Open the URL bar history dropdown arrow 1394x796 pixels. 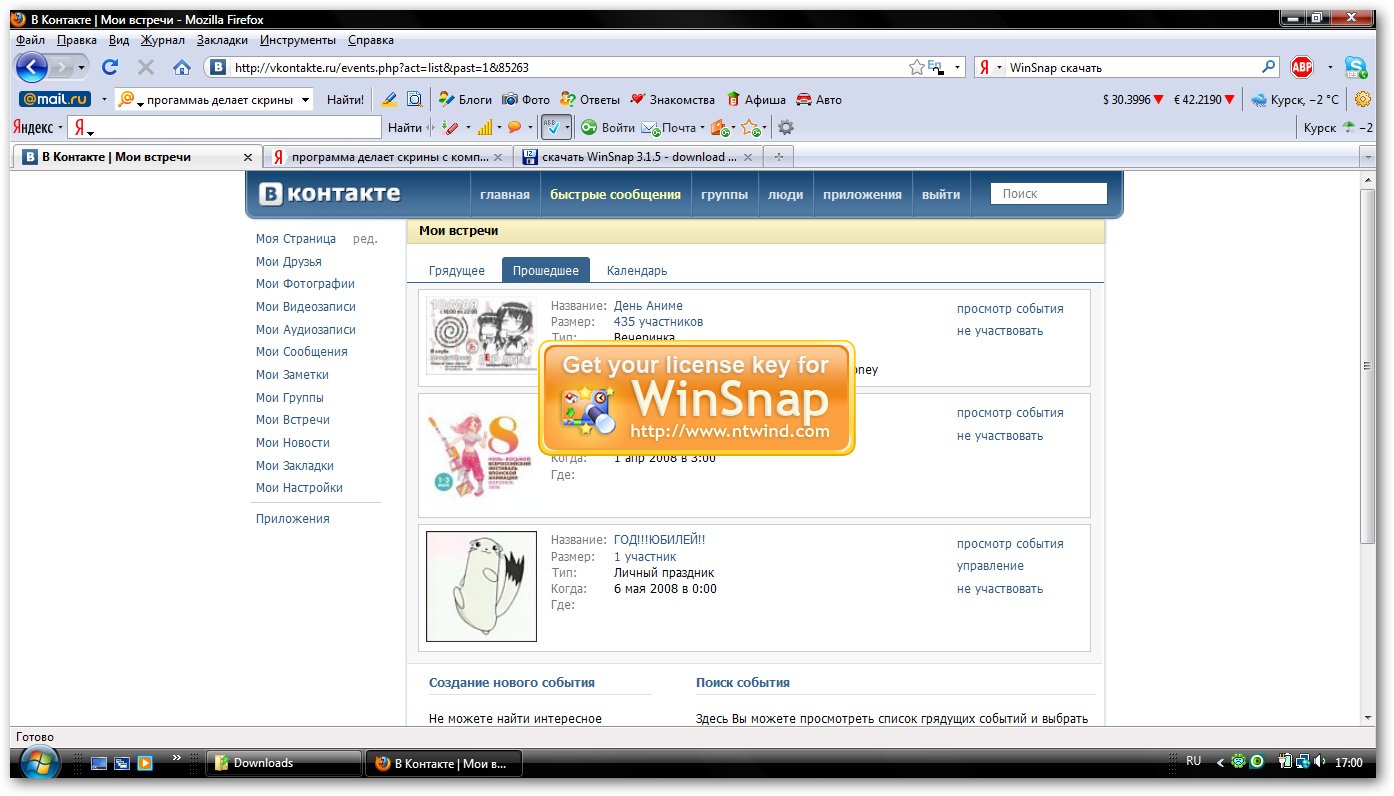point(957,68)
